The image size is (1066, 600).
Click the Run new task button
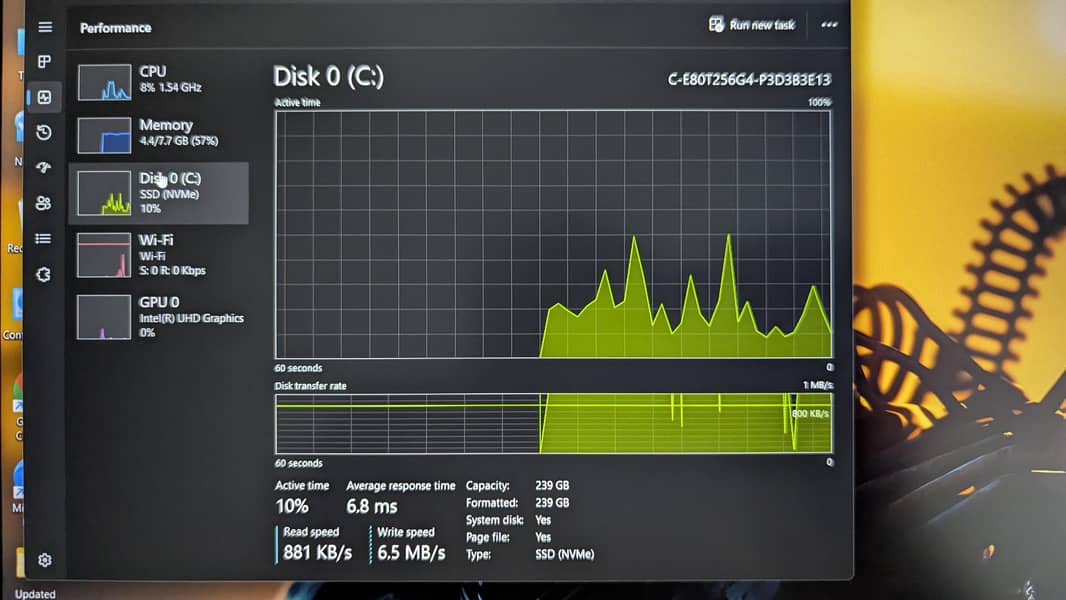[x=751, y=25]
